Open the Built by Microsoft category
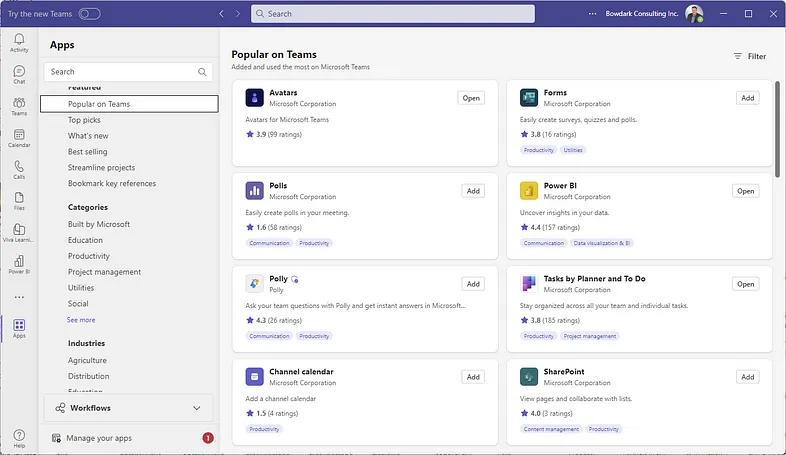This screenshot has height=455, width=786. coord(99,224)
